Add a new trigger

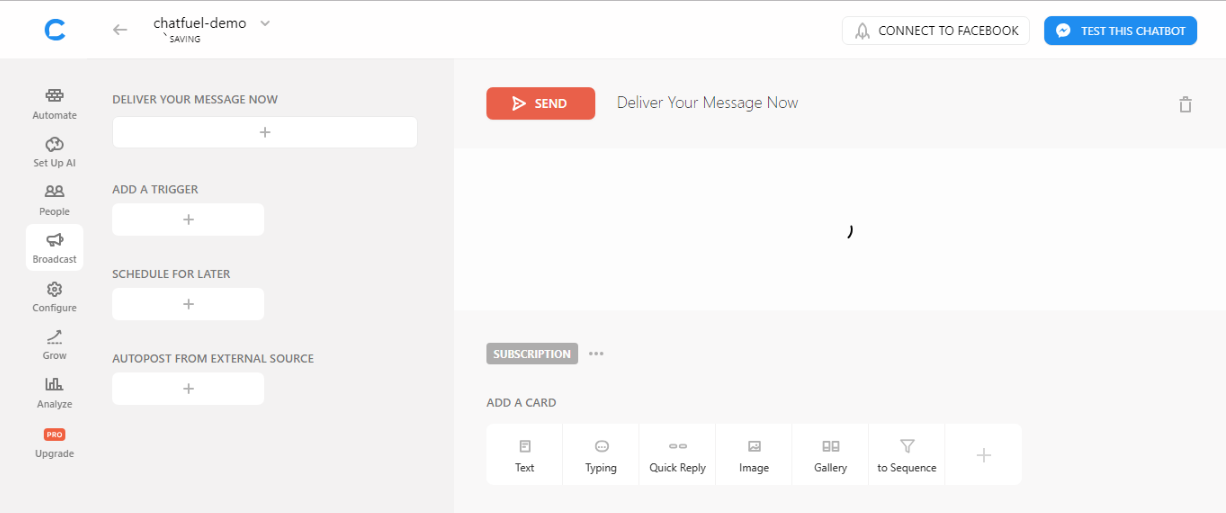click(188, 220)
